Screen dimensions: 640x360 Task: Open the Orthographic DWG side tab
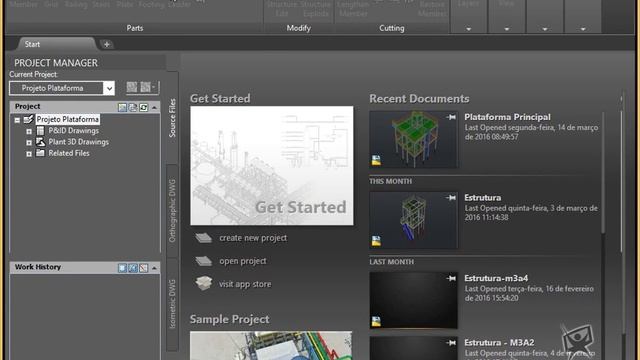tap(172, 211)
